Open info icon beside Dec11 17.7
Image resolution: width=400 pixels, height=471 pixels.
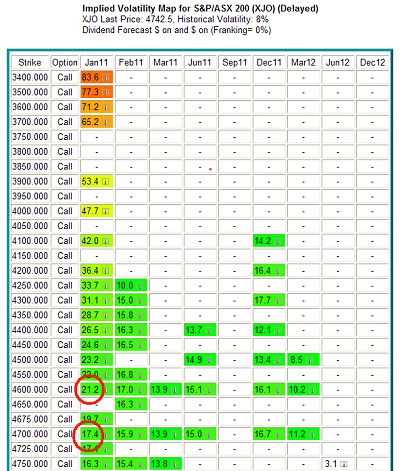278,301
